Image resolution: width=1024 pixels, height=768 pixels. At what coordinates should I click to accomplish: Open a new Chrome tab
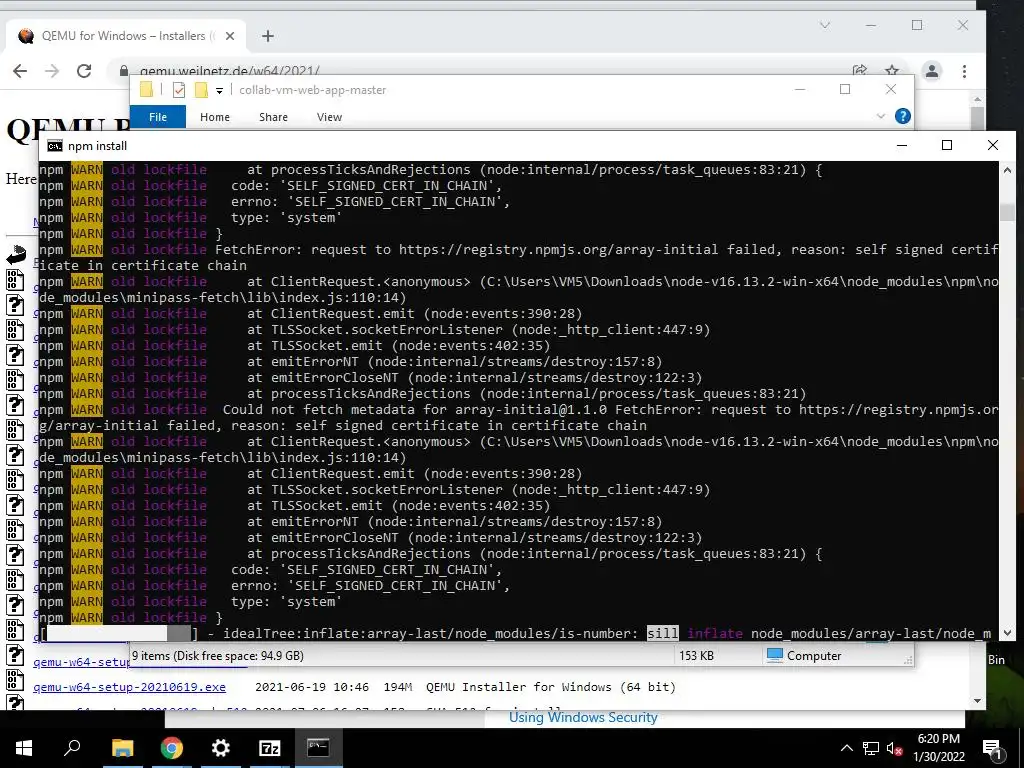pyautogui.click(x=268, y=36)
